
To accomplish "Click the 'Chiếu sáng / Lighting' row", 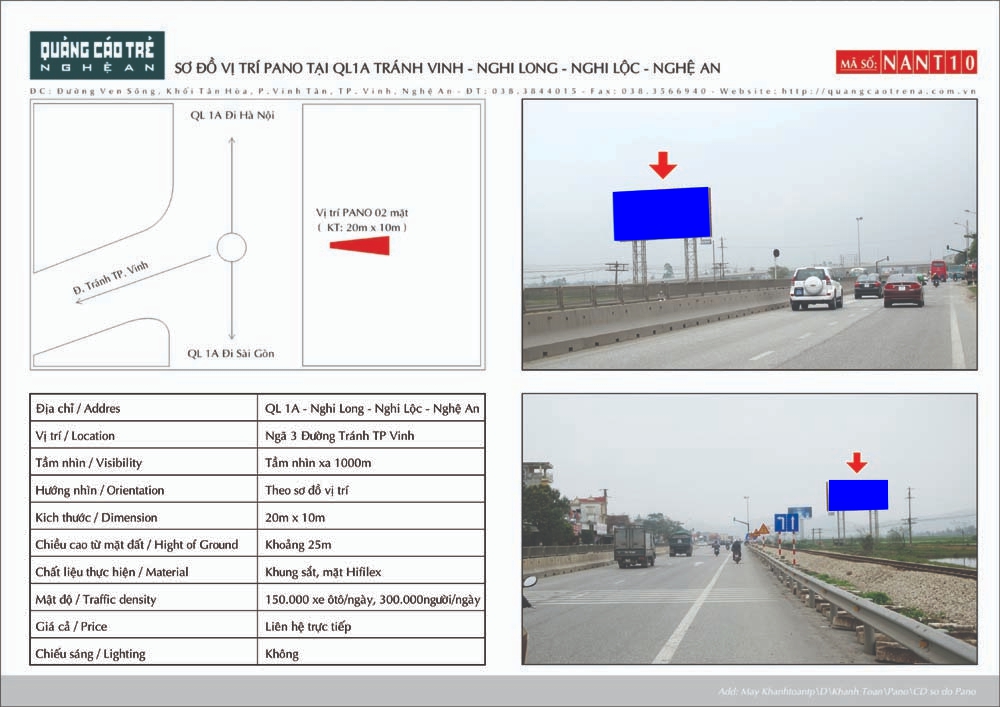I will (257, 653).
